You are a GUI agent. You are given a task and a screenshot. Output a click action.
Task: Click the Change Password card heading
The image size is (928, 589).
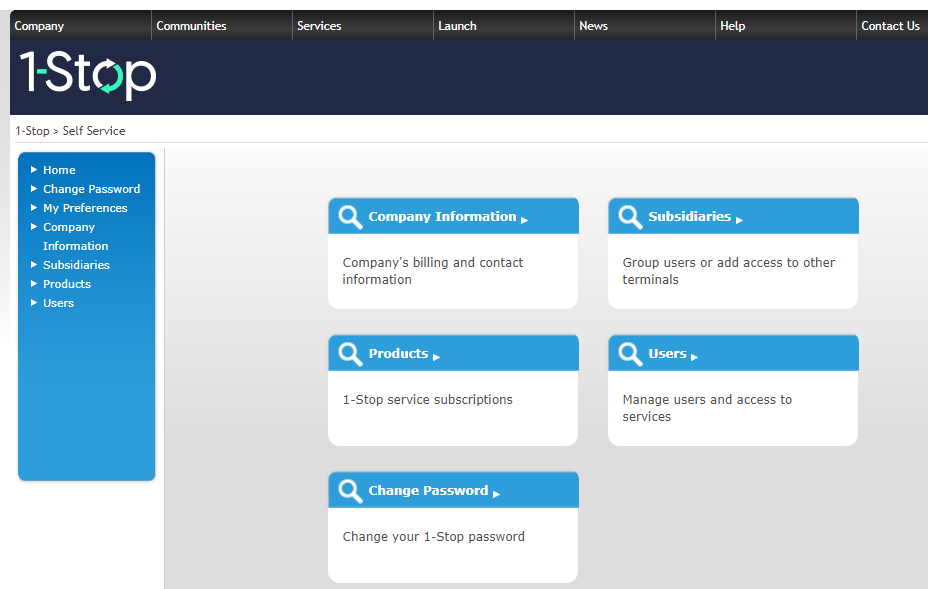pos(428,491)
